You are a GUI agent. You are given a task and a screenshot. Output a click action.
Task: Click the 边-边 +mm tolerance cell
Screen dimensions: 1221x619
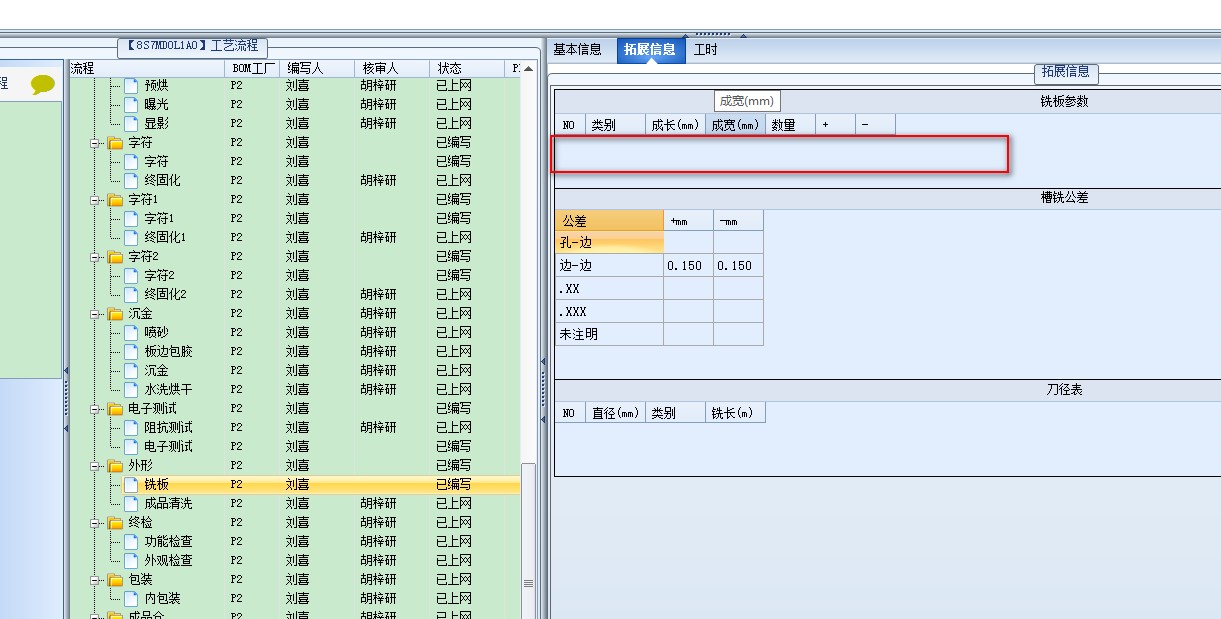688,266
